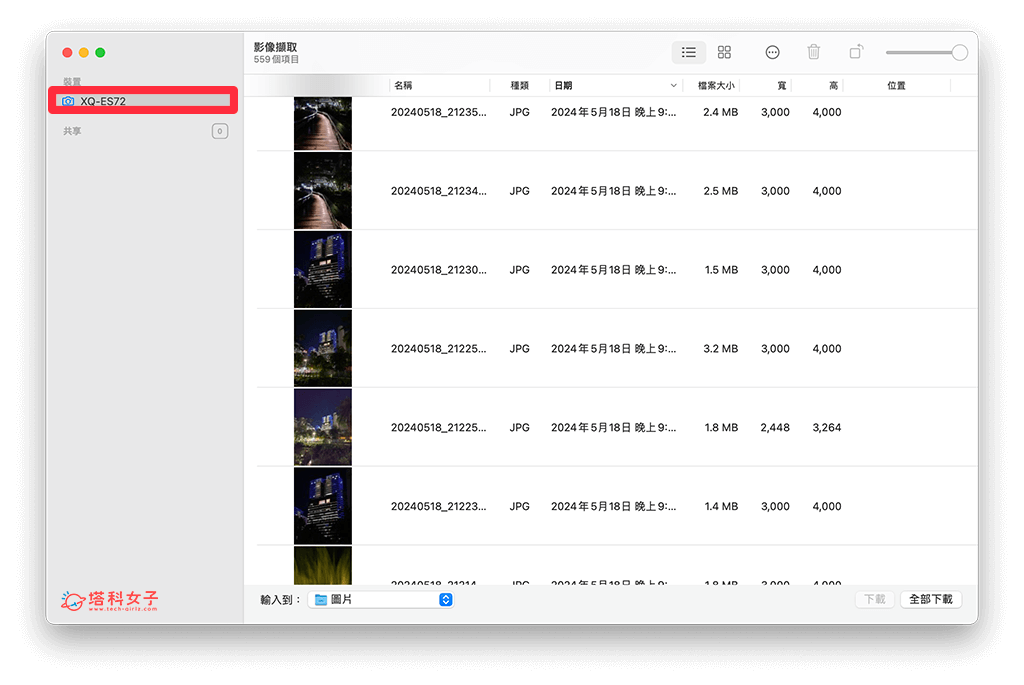Click the 2.4 MB file size cell
The image size is (1024, 685).
[720, 112]
